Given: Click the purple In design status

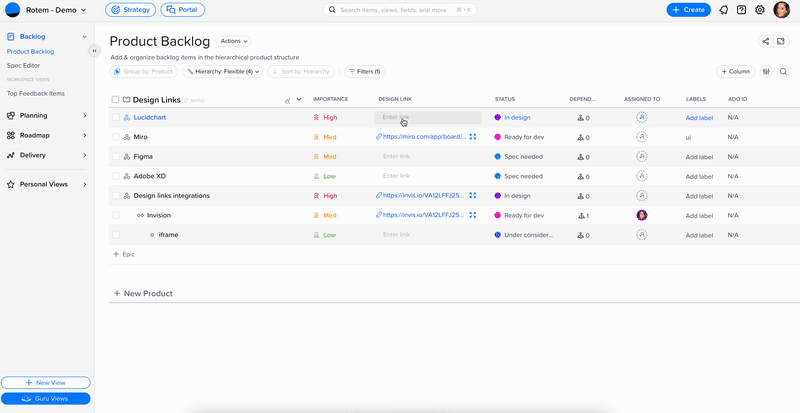Looking at the screenshot, I should pos(516,118).
